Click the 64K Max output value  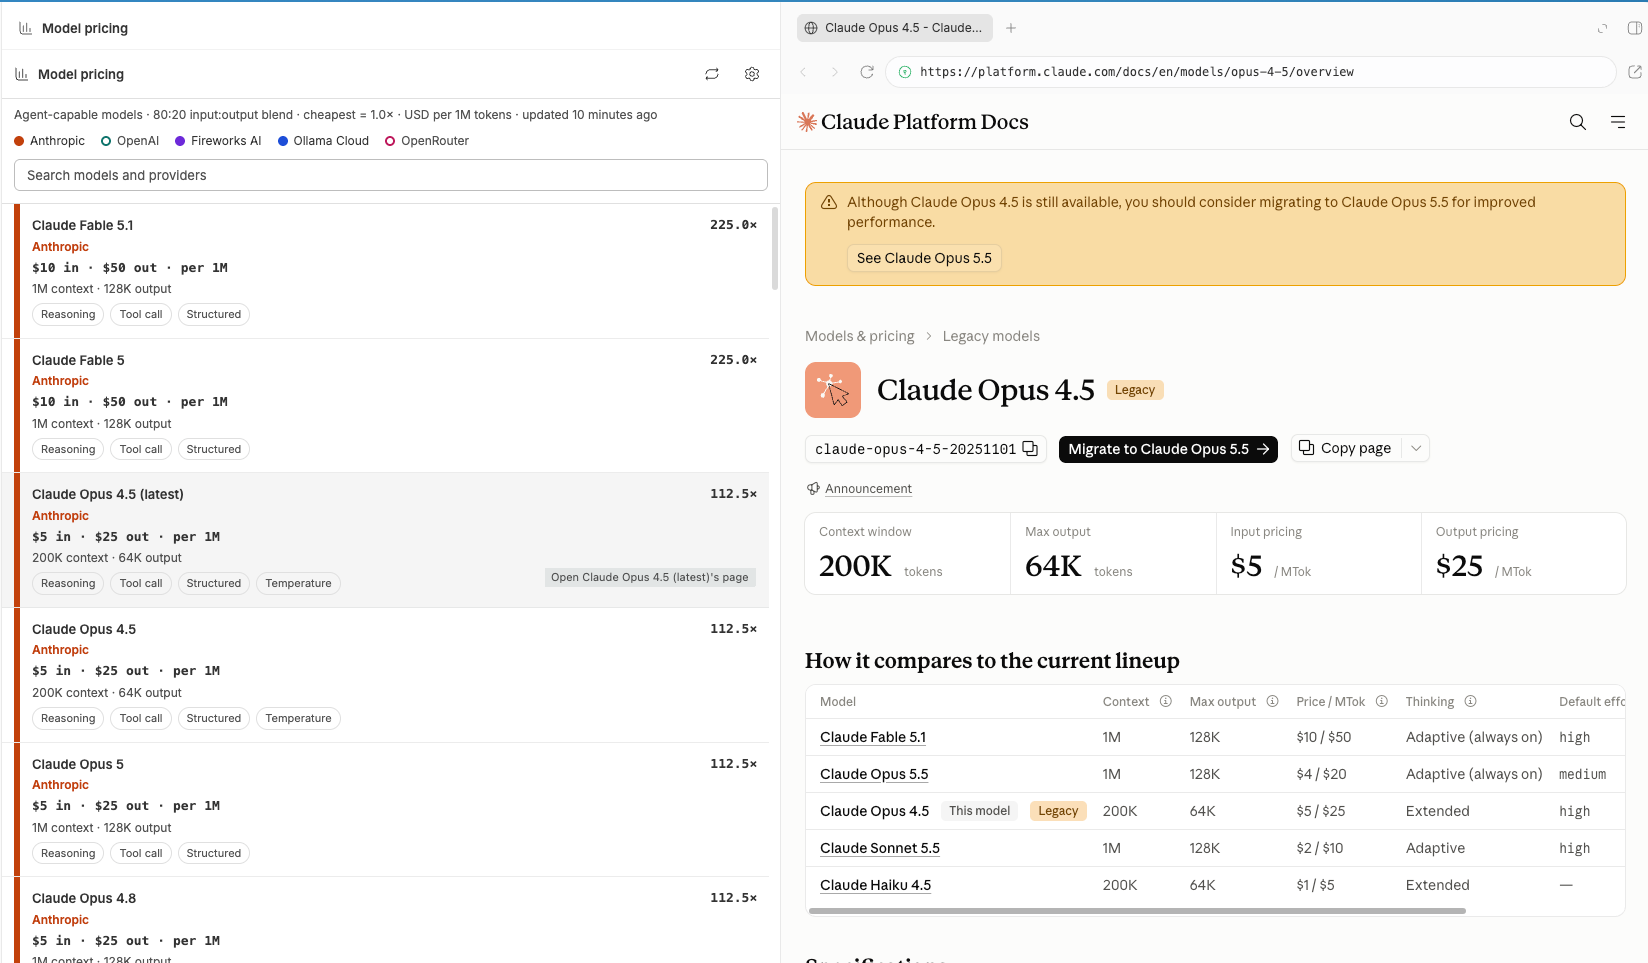point(1053,566)
